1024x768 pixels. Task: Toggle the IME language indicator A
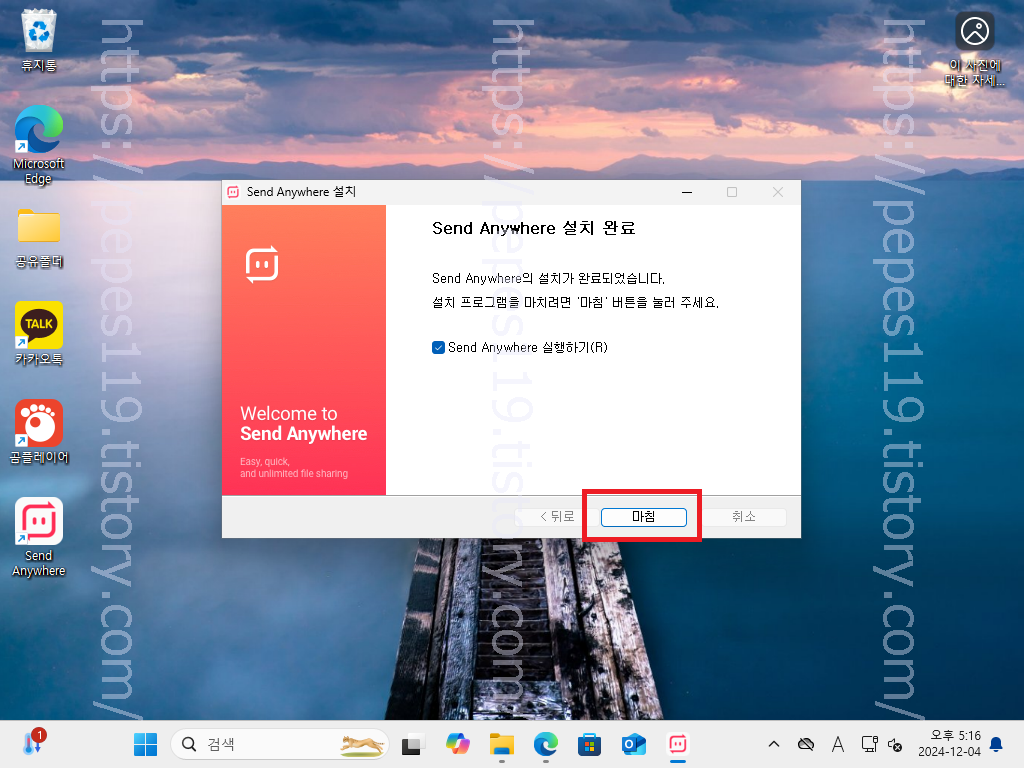click(x=838, y=744)
